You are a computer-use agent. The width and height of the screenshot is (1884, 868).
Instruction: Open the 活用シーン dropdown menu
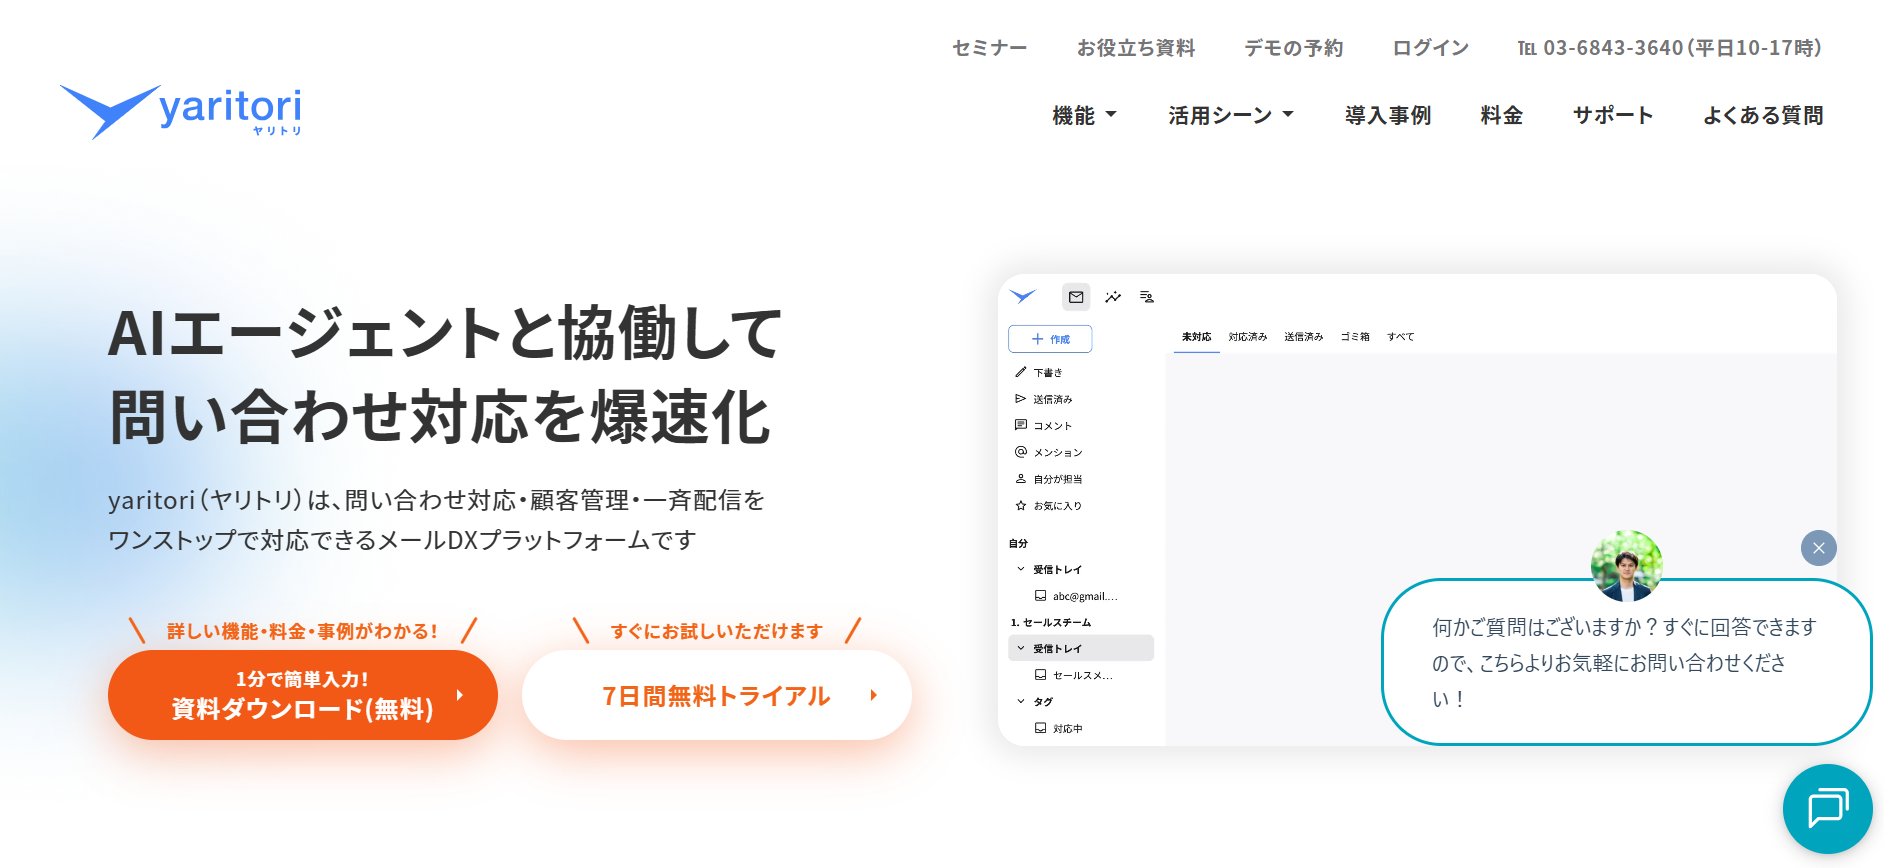pos(1231,116)
